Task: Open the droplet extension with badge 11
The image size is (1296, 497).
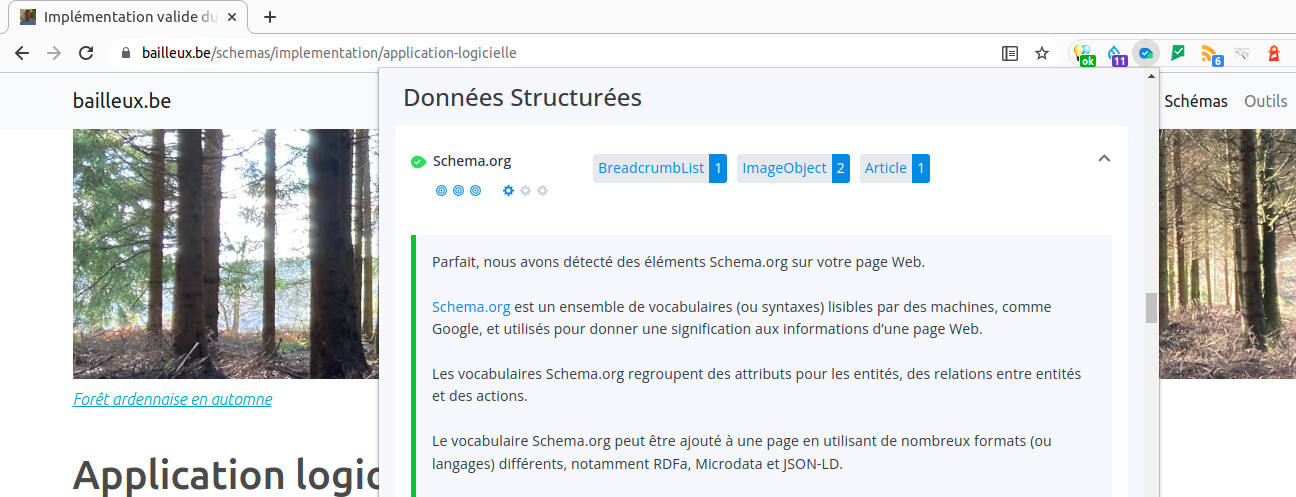Action: (x=1116, y=55)
